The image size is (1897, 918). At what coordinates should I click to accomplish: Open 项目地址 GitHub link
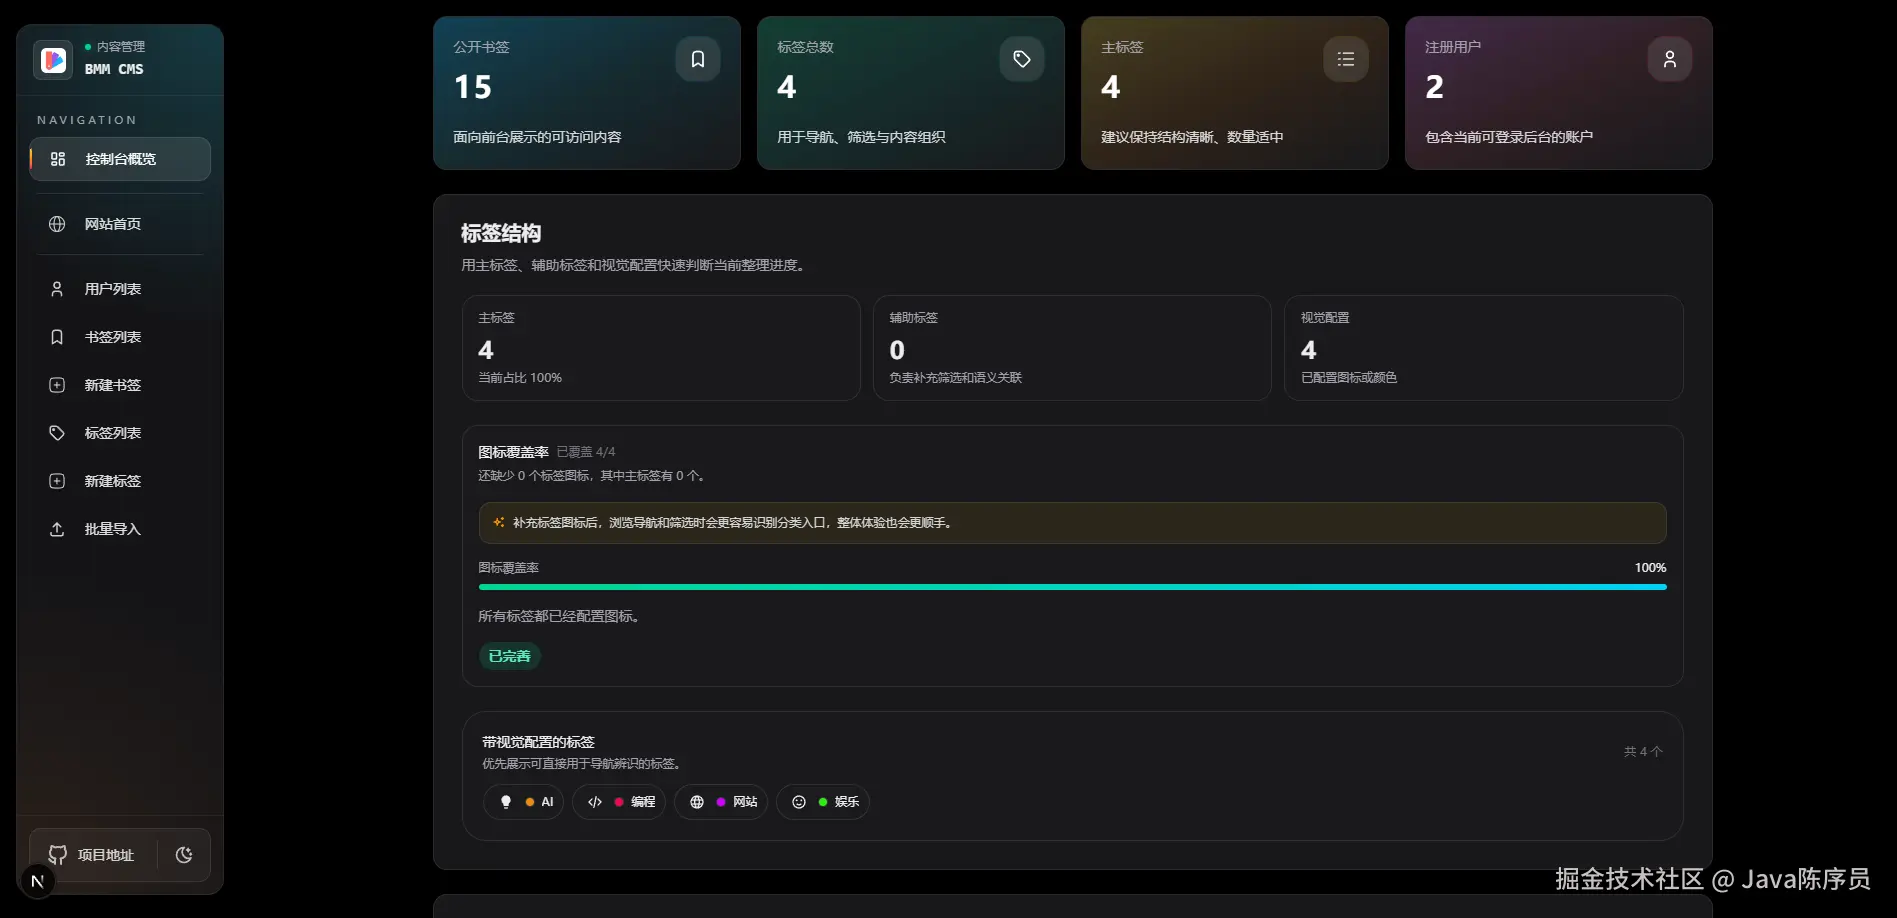click(x=92, y=855)
